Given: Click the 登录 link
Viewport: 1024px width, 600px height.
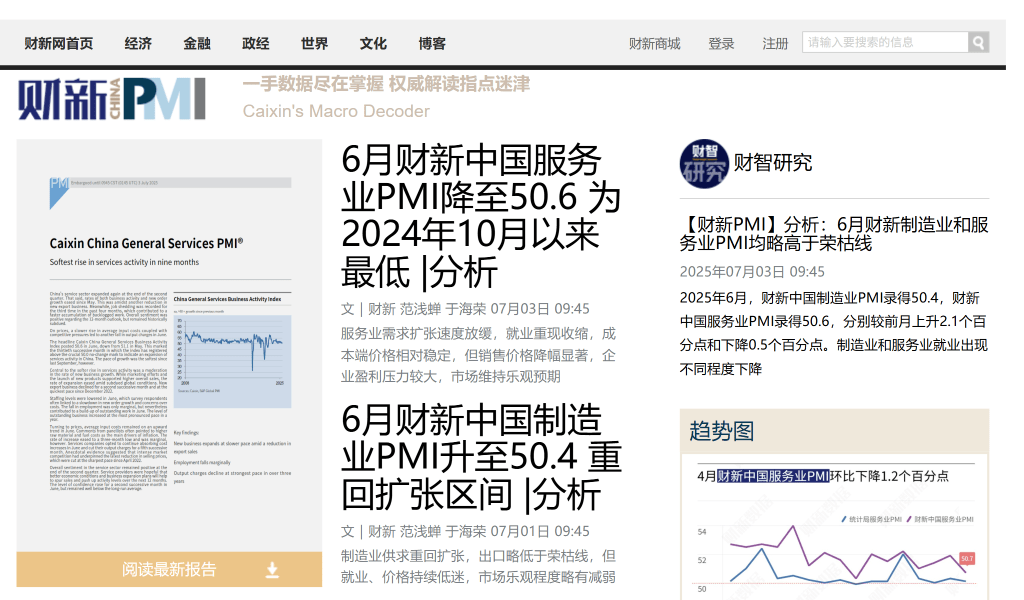Looking at the screenshot, I should (x=721, y=43).
